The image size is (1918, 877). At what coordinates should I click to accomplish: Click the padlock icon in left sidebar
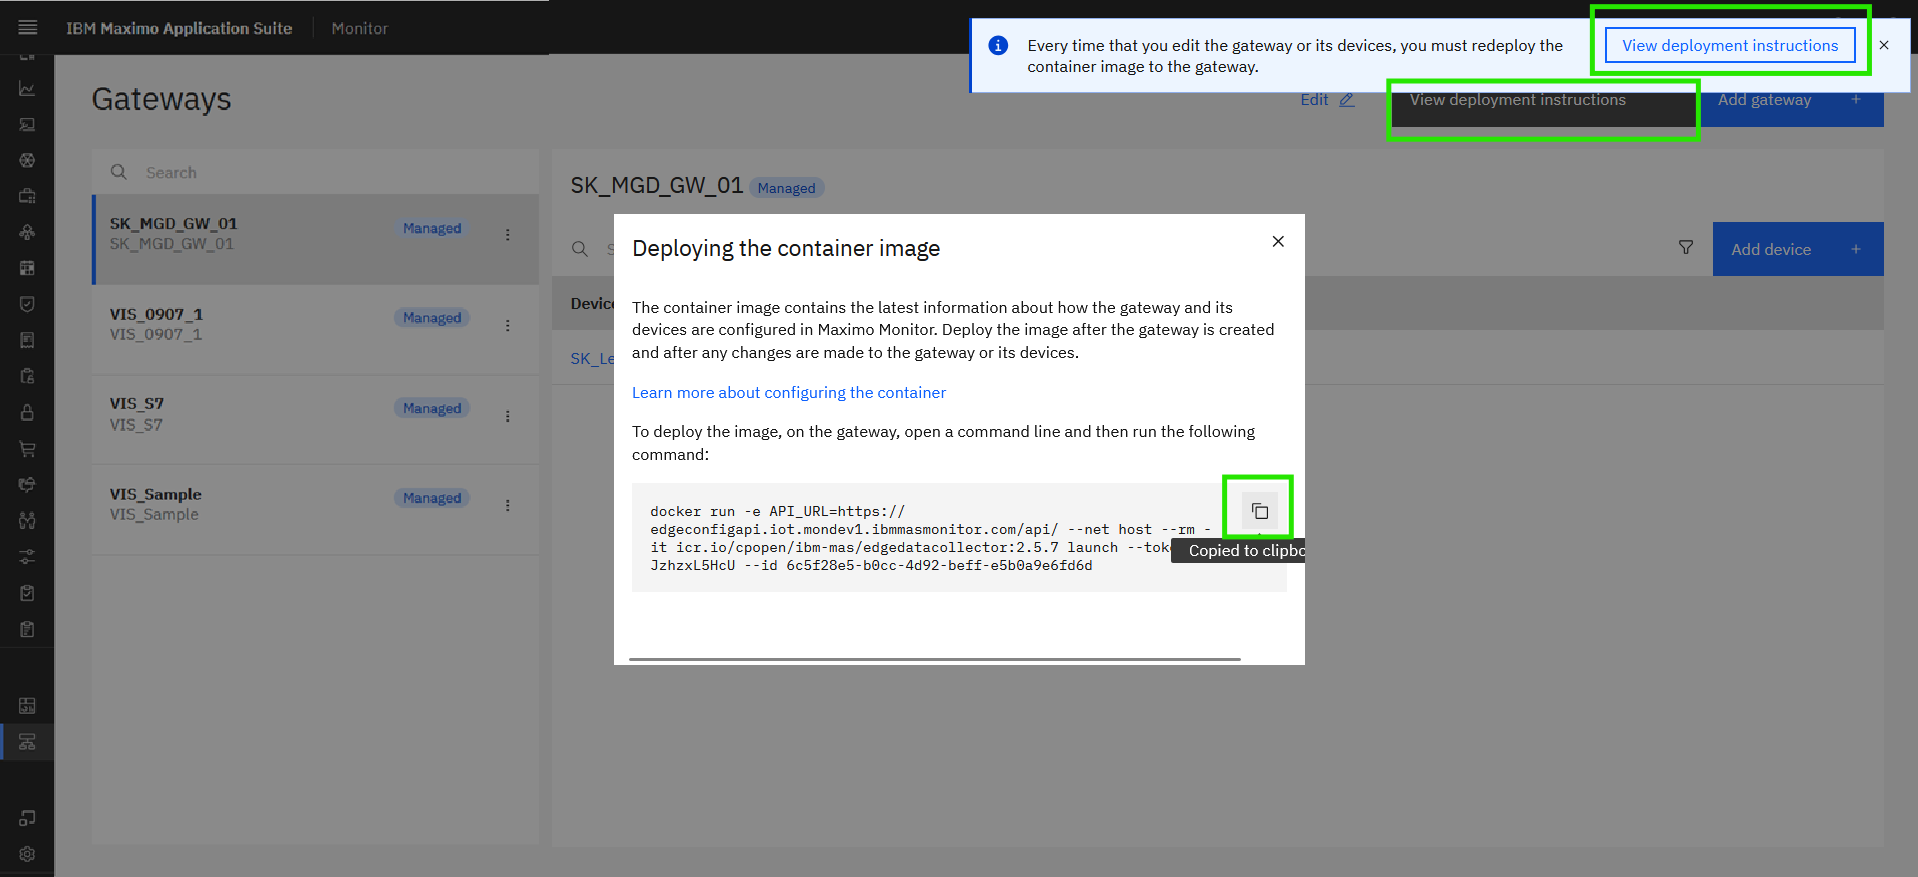[x=27, y=412]
